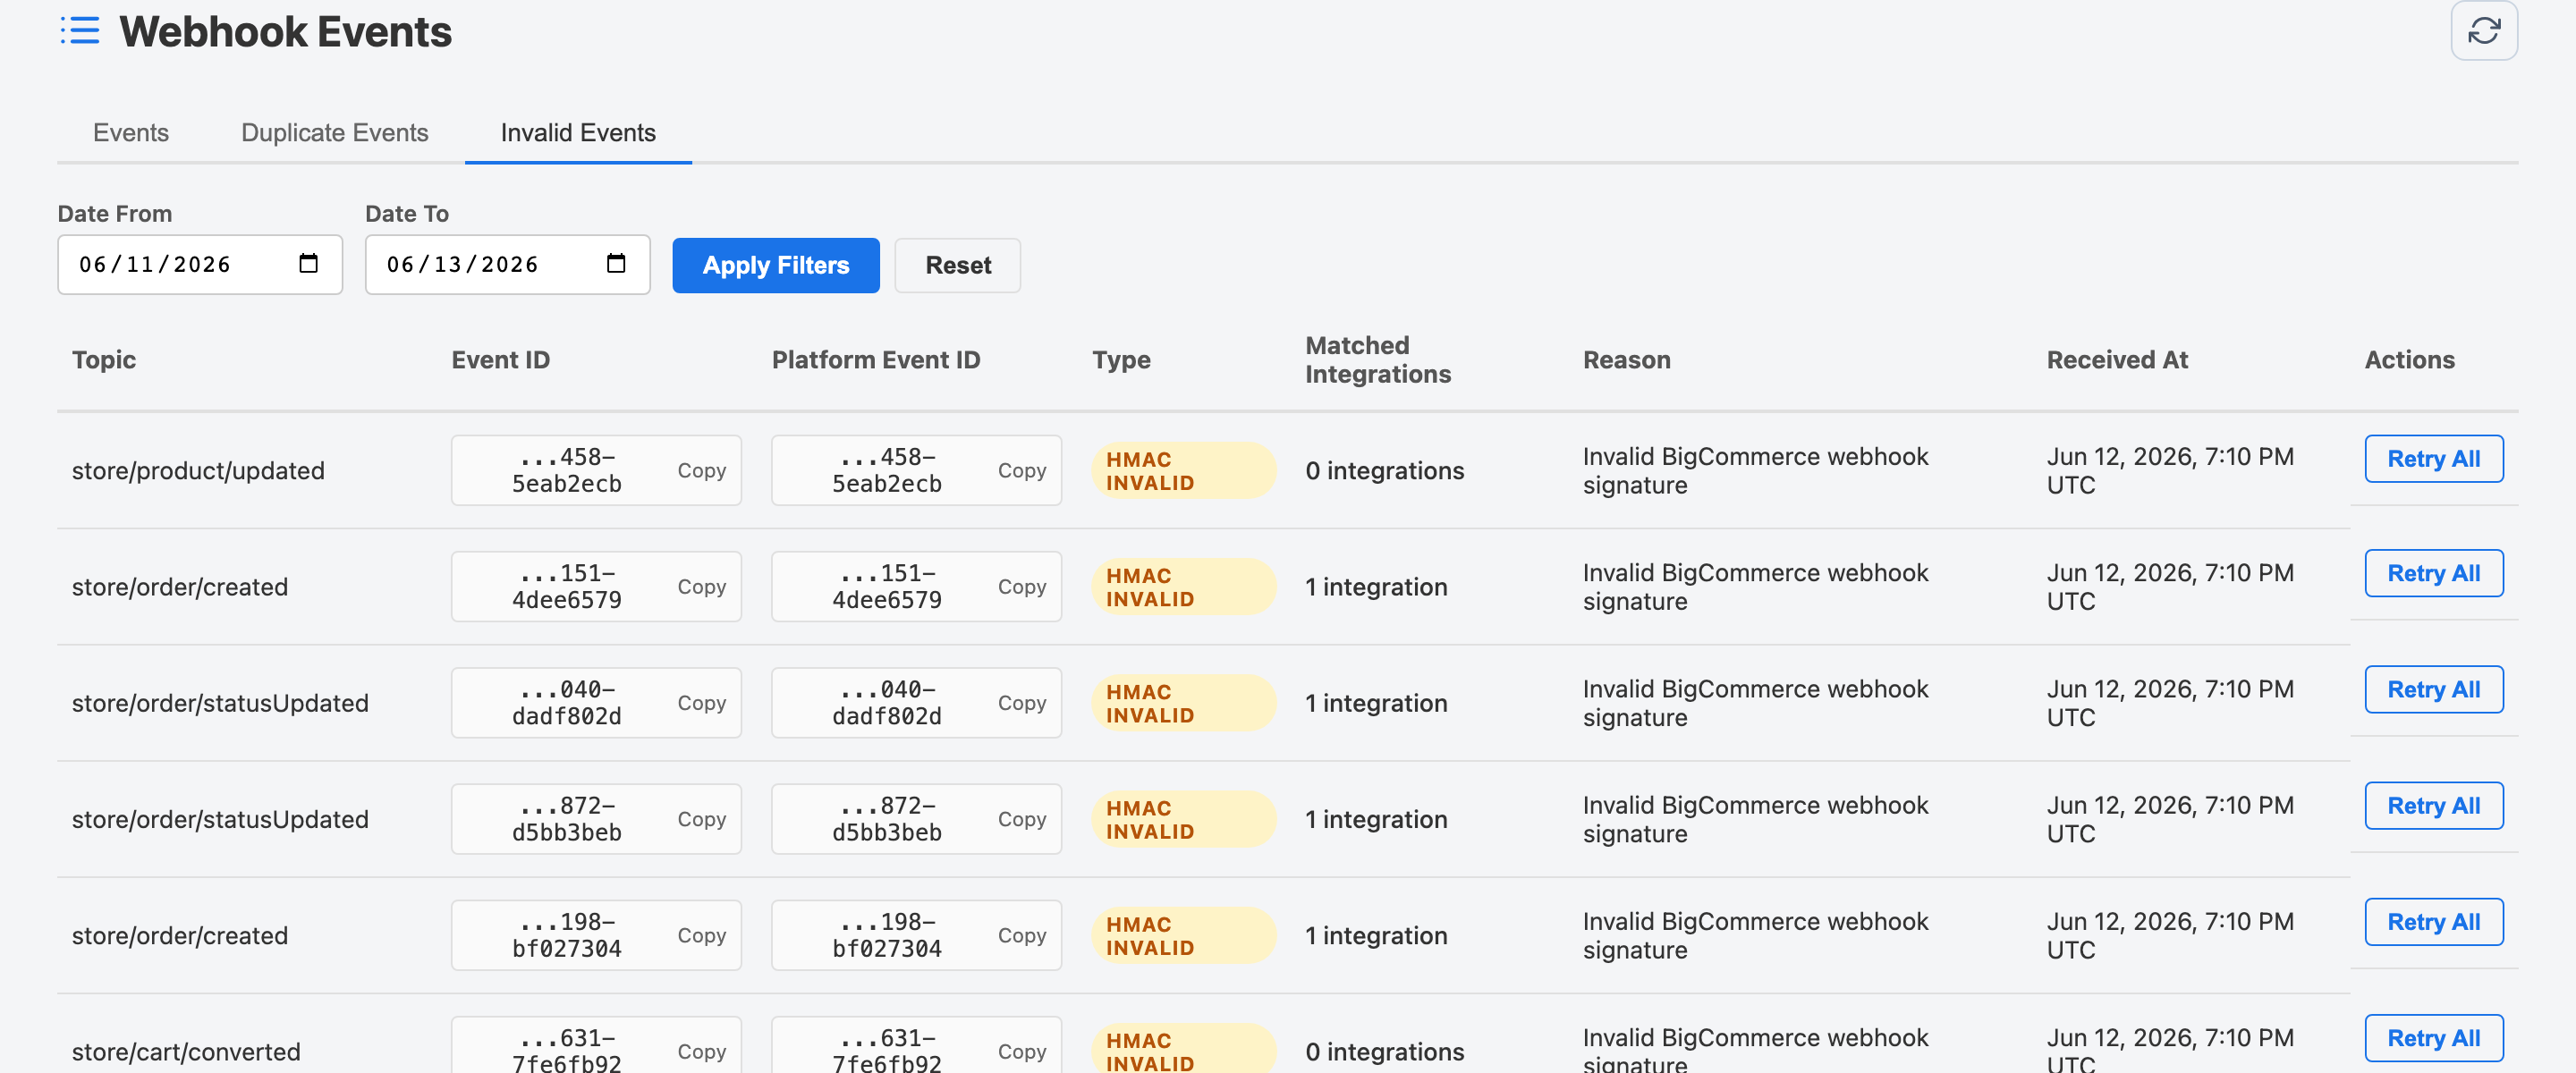Click the store/cart/converted topic cell
2576x1073 pixels.
pos(186,1051)
